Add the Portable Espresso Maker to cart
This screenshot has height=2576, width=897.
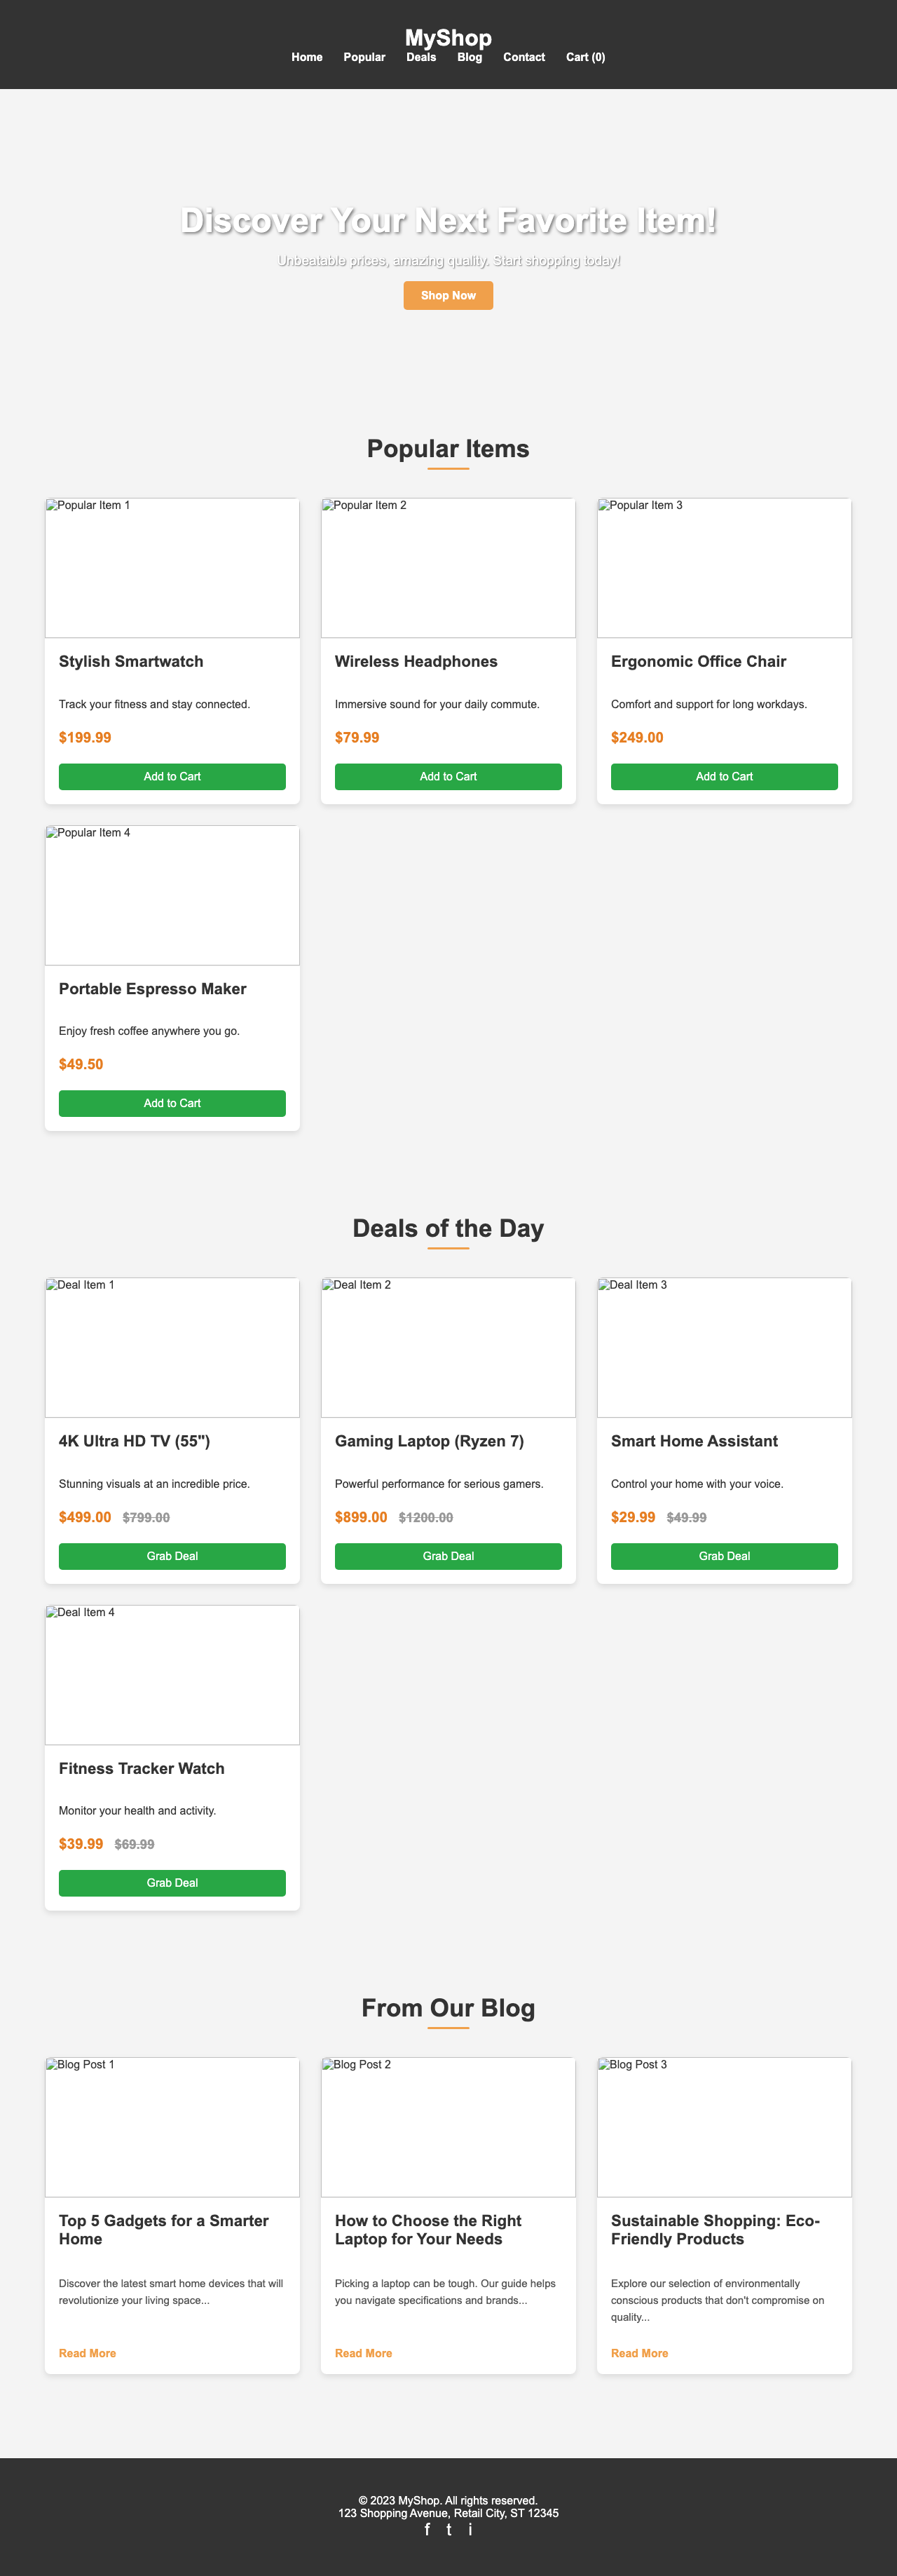(171, 1104)
